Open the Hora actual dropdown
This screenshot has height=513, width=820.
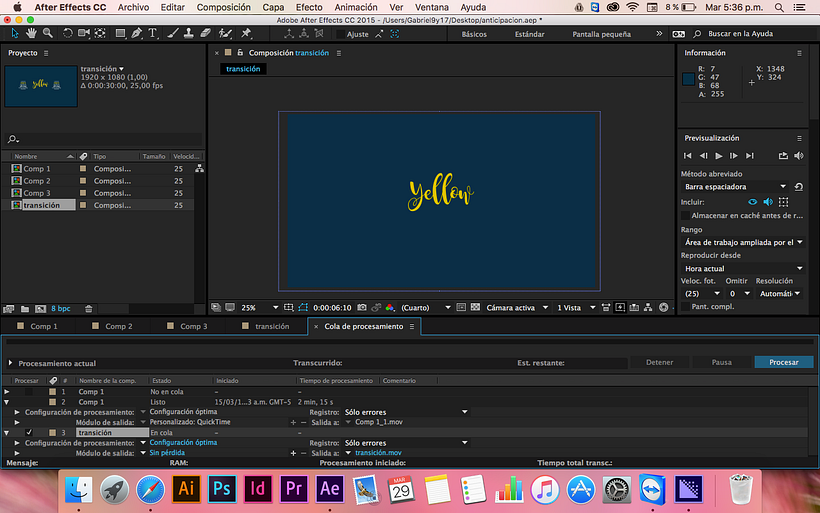pos(743,268)
